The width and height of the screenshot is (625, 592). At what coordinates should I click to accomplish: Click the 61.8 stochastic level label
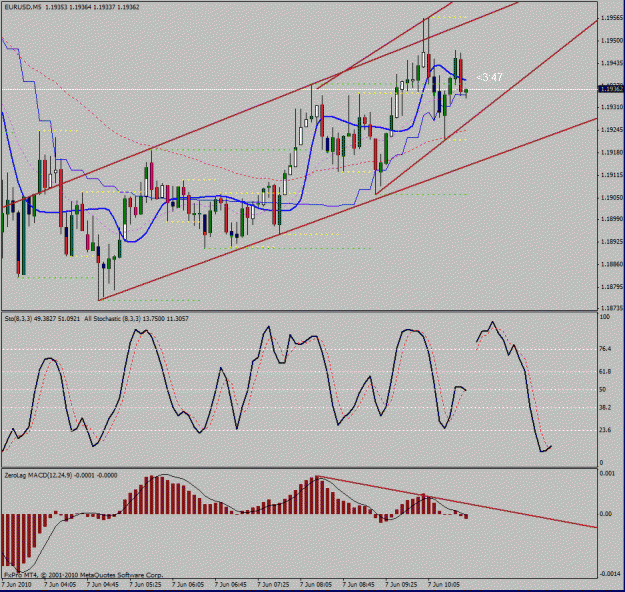[x=605, y=372]
